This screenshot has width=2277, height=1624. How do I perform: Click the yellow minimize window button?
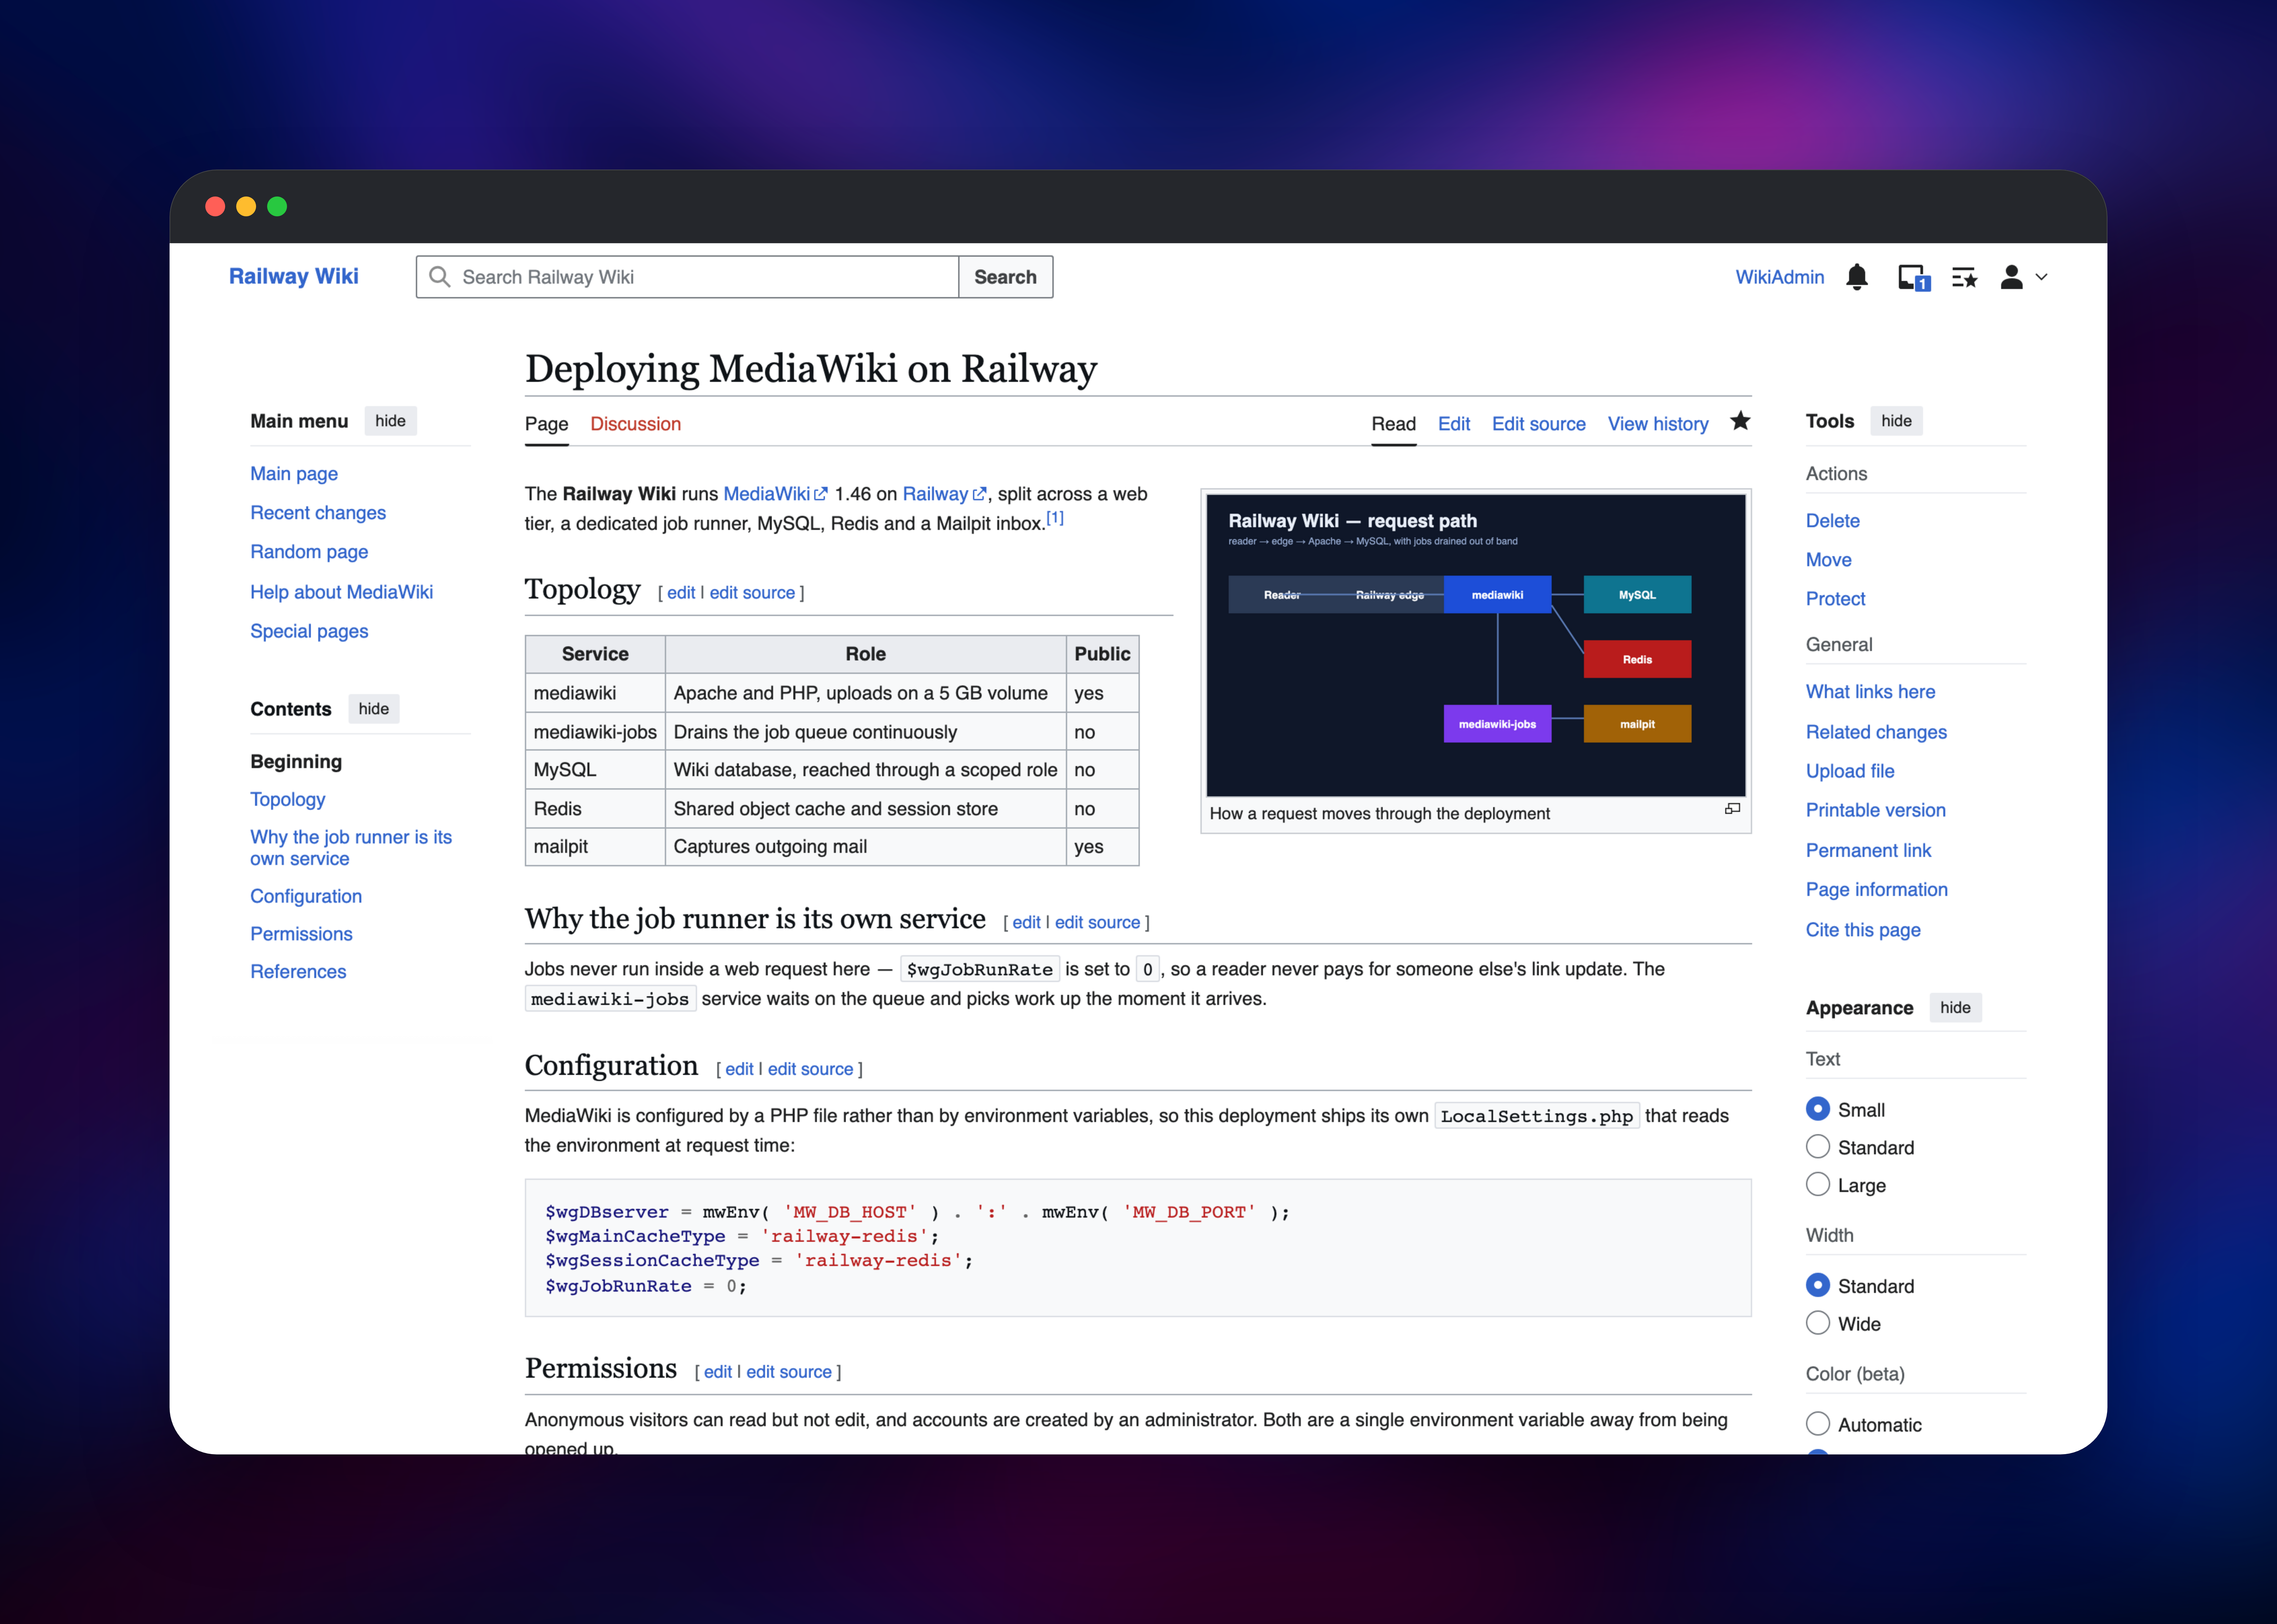click(x=246, y=206)
